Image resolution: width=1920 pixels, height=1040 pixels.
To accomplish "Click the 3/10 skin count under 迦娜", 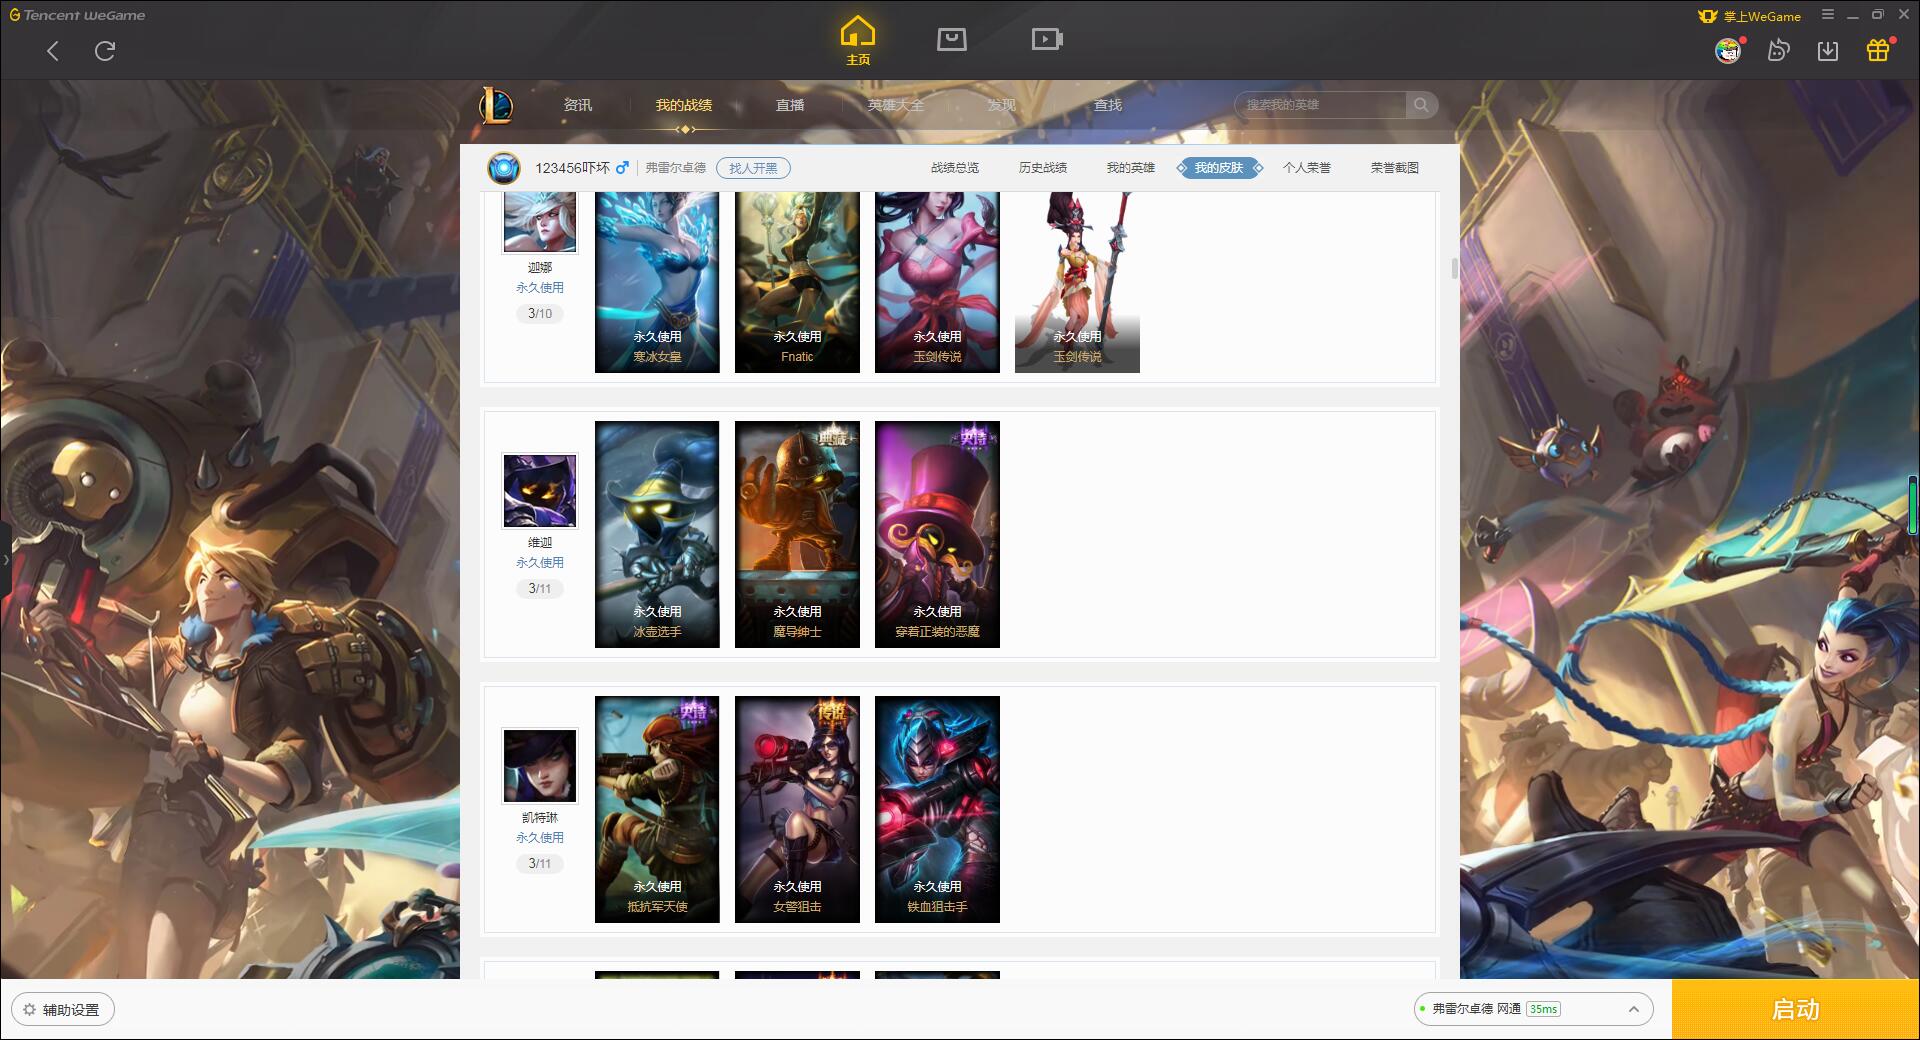I will [540, 314].
